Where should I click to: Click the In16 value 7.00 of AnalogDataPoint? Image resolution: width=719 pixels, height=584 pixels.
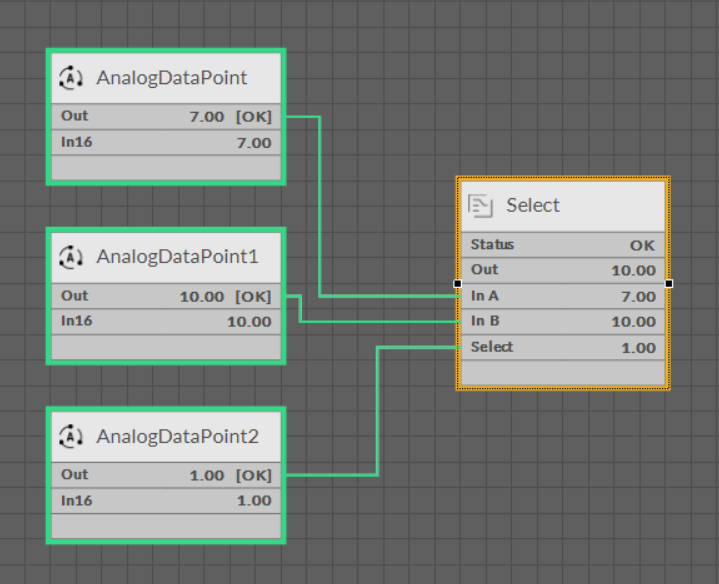coord(252,143)
